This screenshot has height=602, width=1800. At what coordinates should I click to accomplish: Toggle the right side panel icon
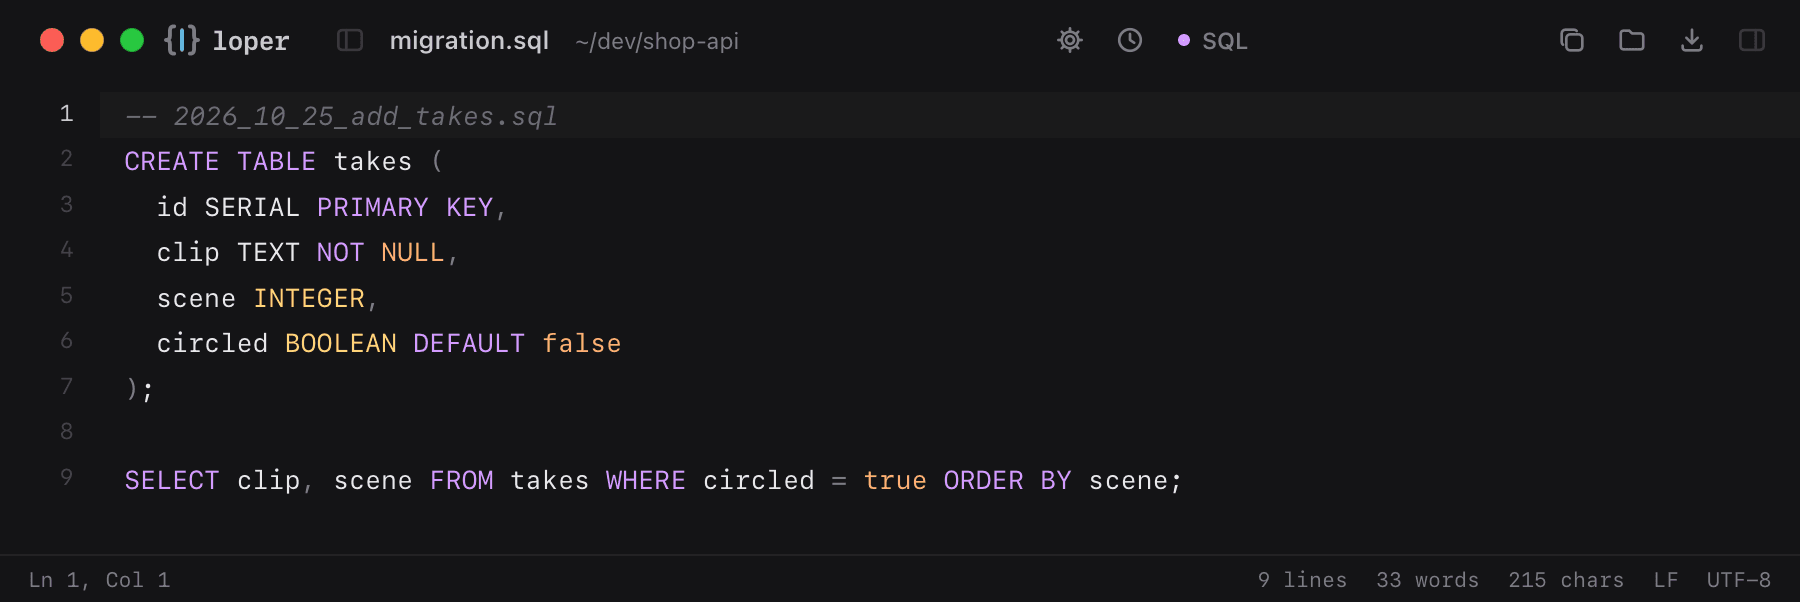(1752, 40)
